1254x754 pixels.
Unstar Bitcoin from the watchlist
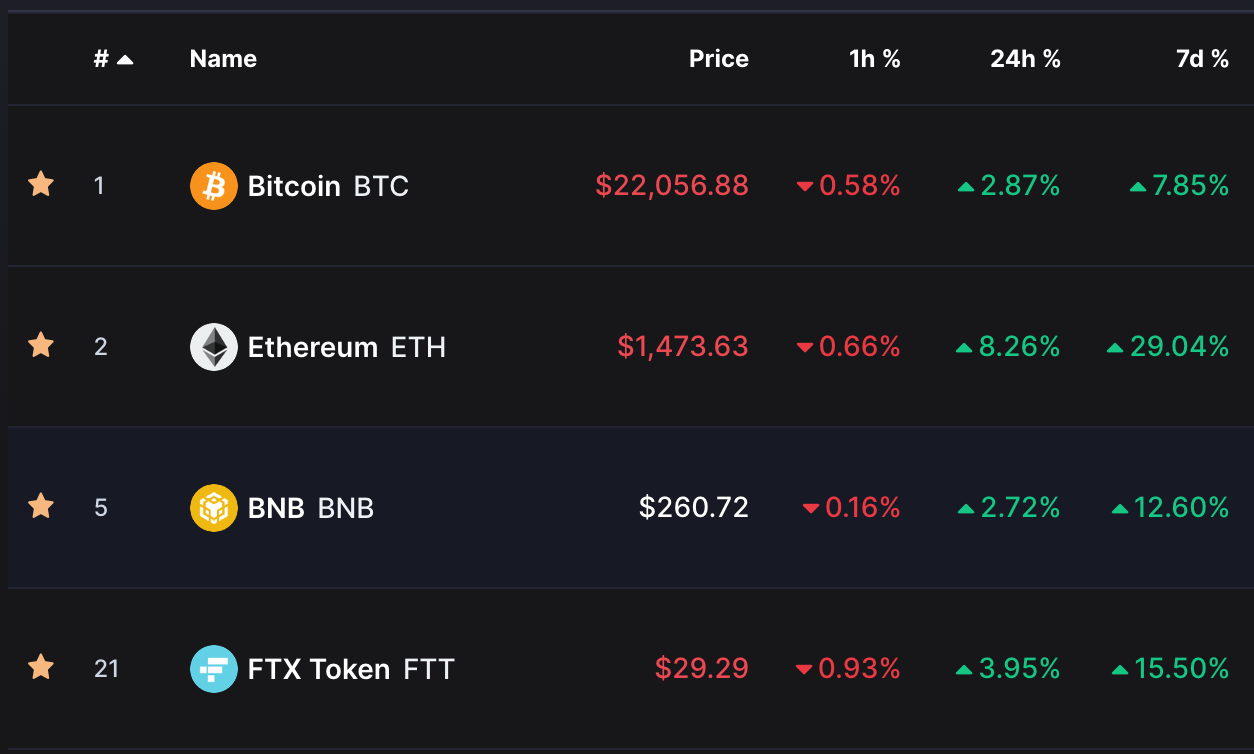pos(41,184)
